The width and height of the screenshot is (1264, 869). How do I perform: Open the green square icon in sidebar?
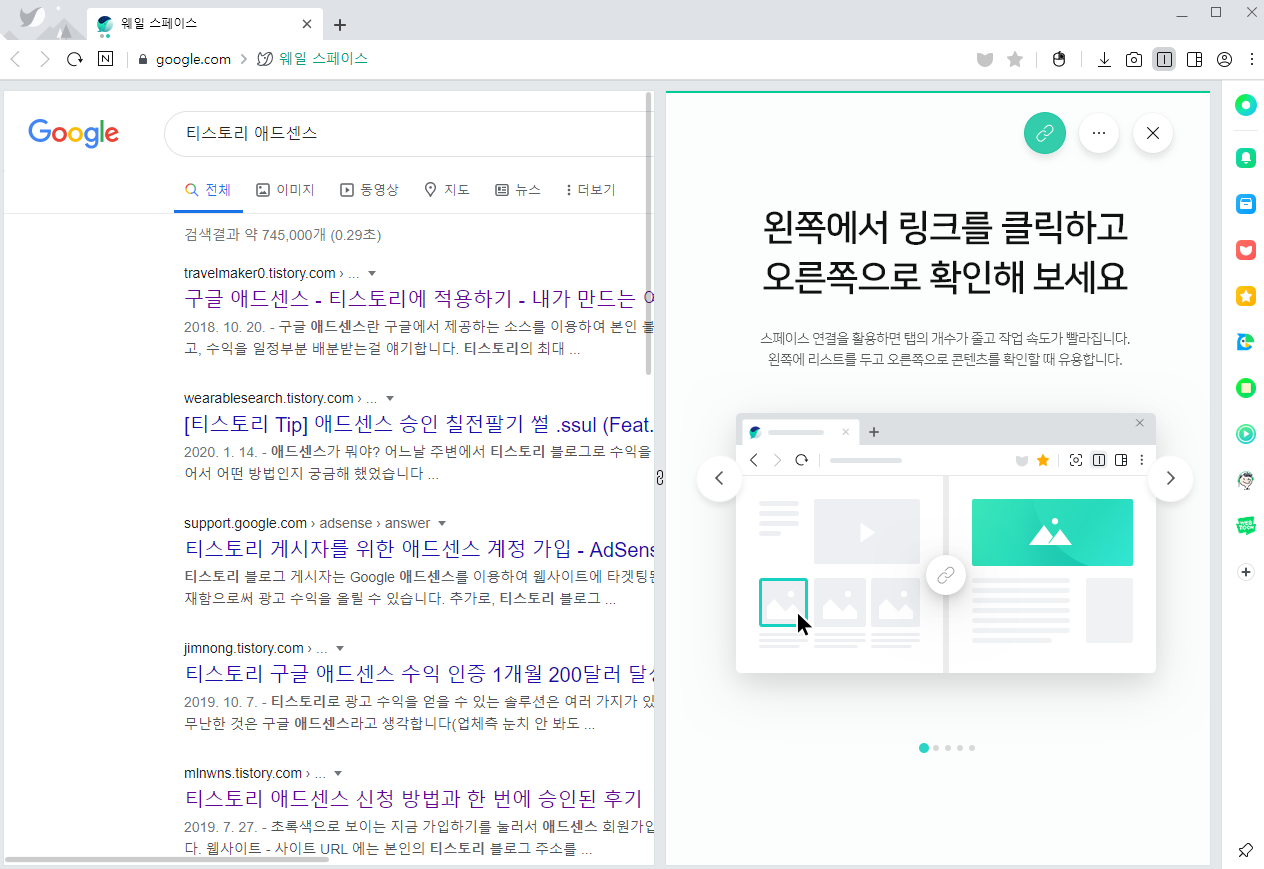(1245, 388)
